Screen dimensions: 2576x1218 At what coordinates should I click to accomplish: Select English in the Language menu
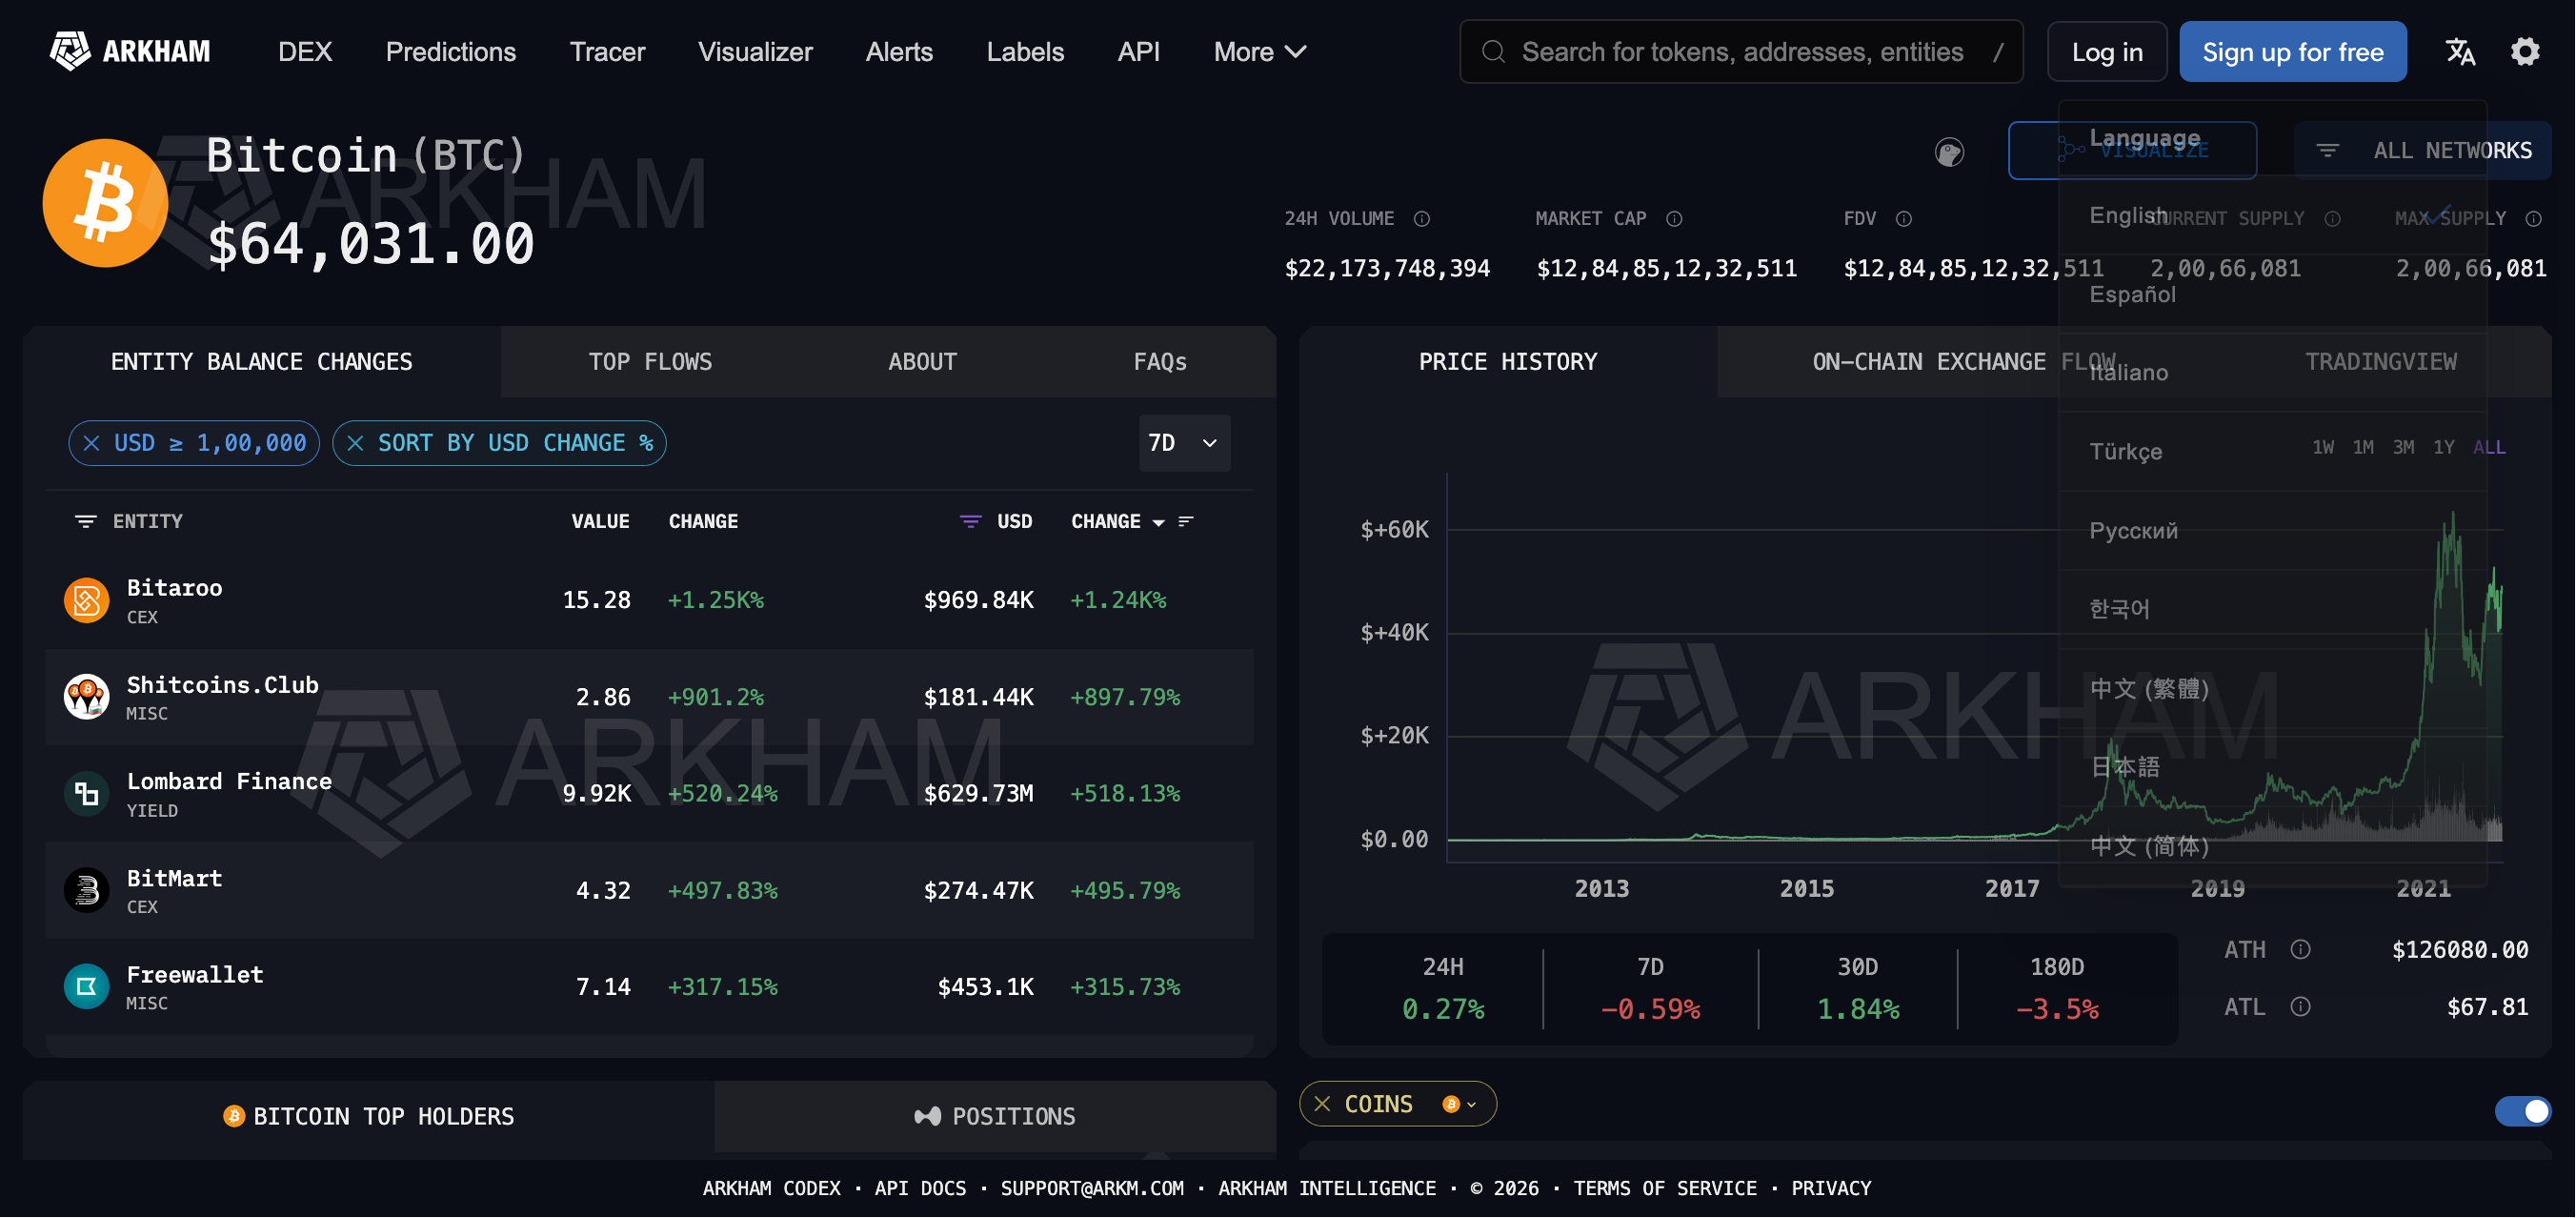[x=2272, y=216]
